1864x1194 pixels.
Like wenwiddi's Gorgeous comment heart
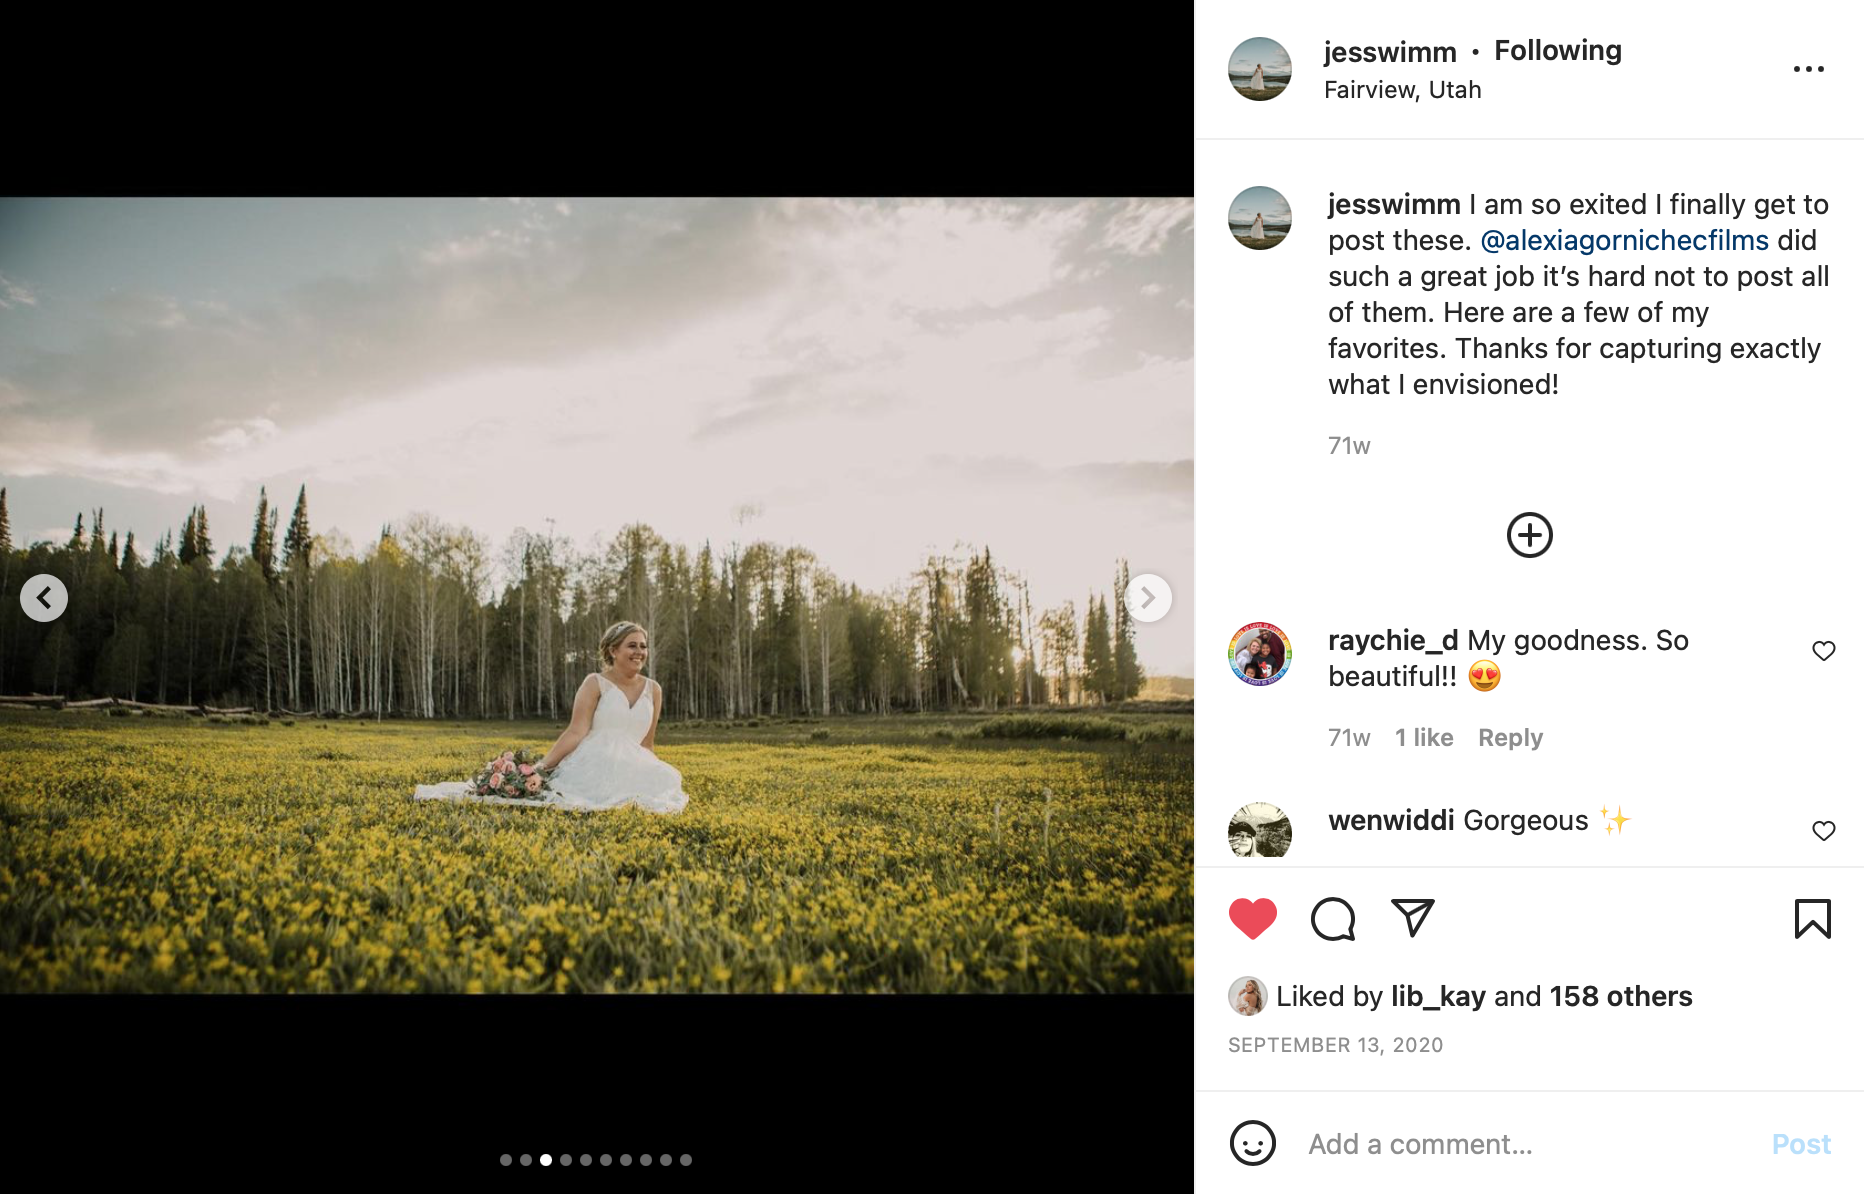pos(1823,831)
